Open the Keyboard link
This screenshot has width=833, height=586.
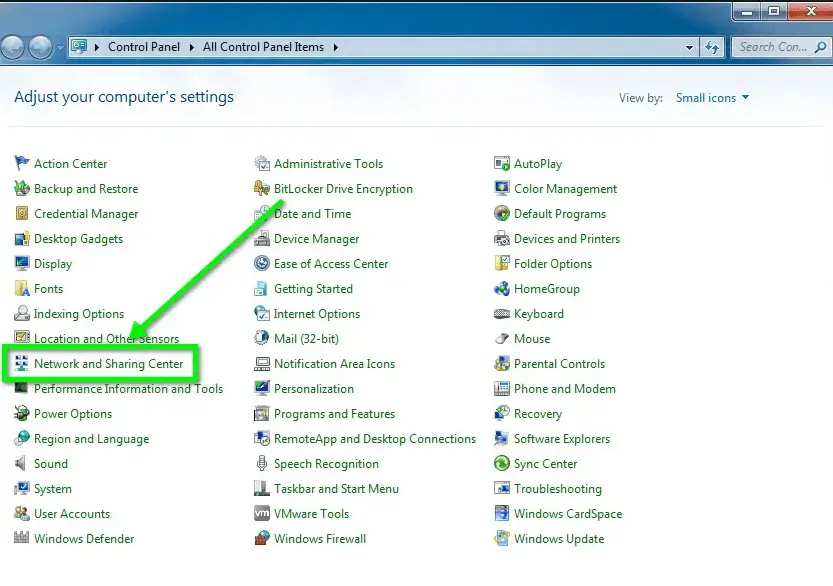539,313
